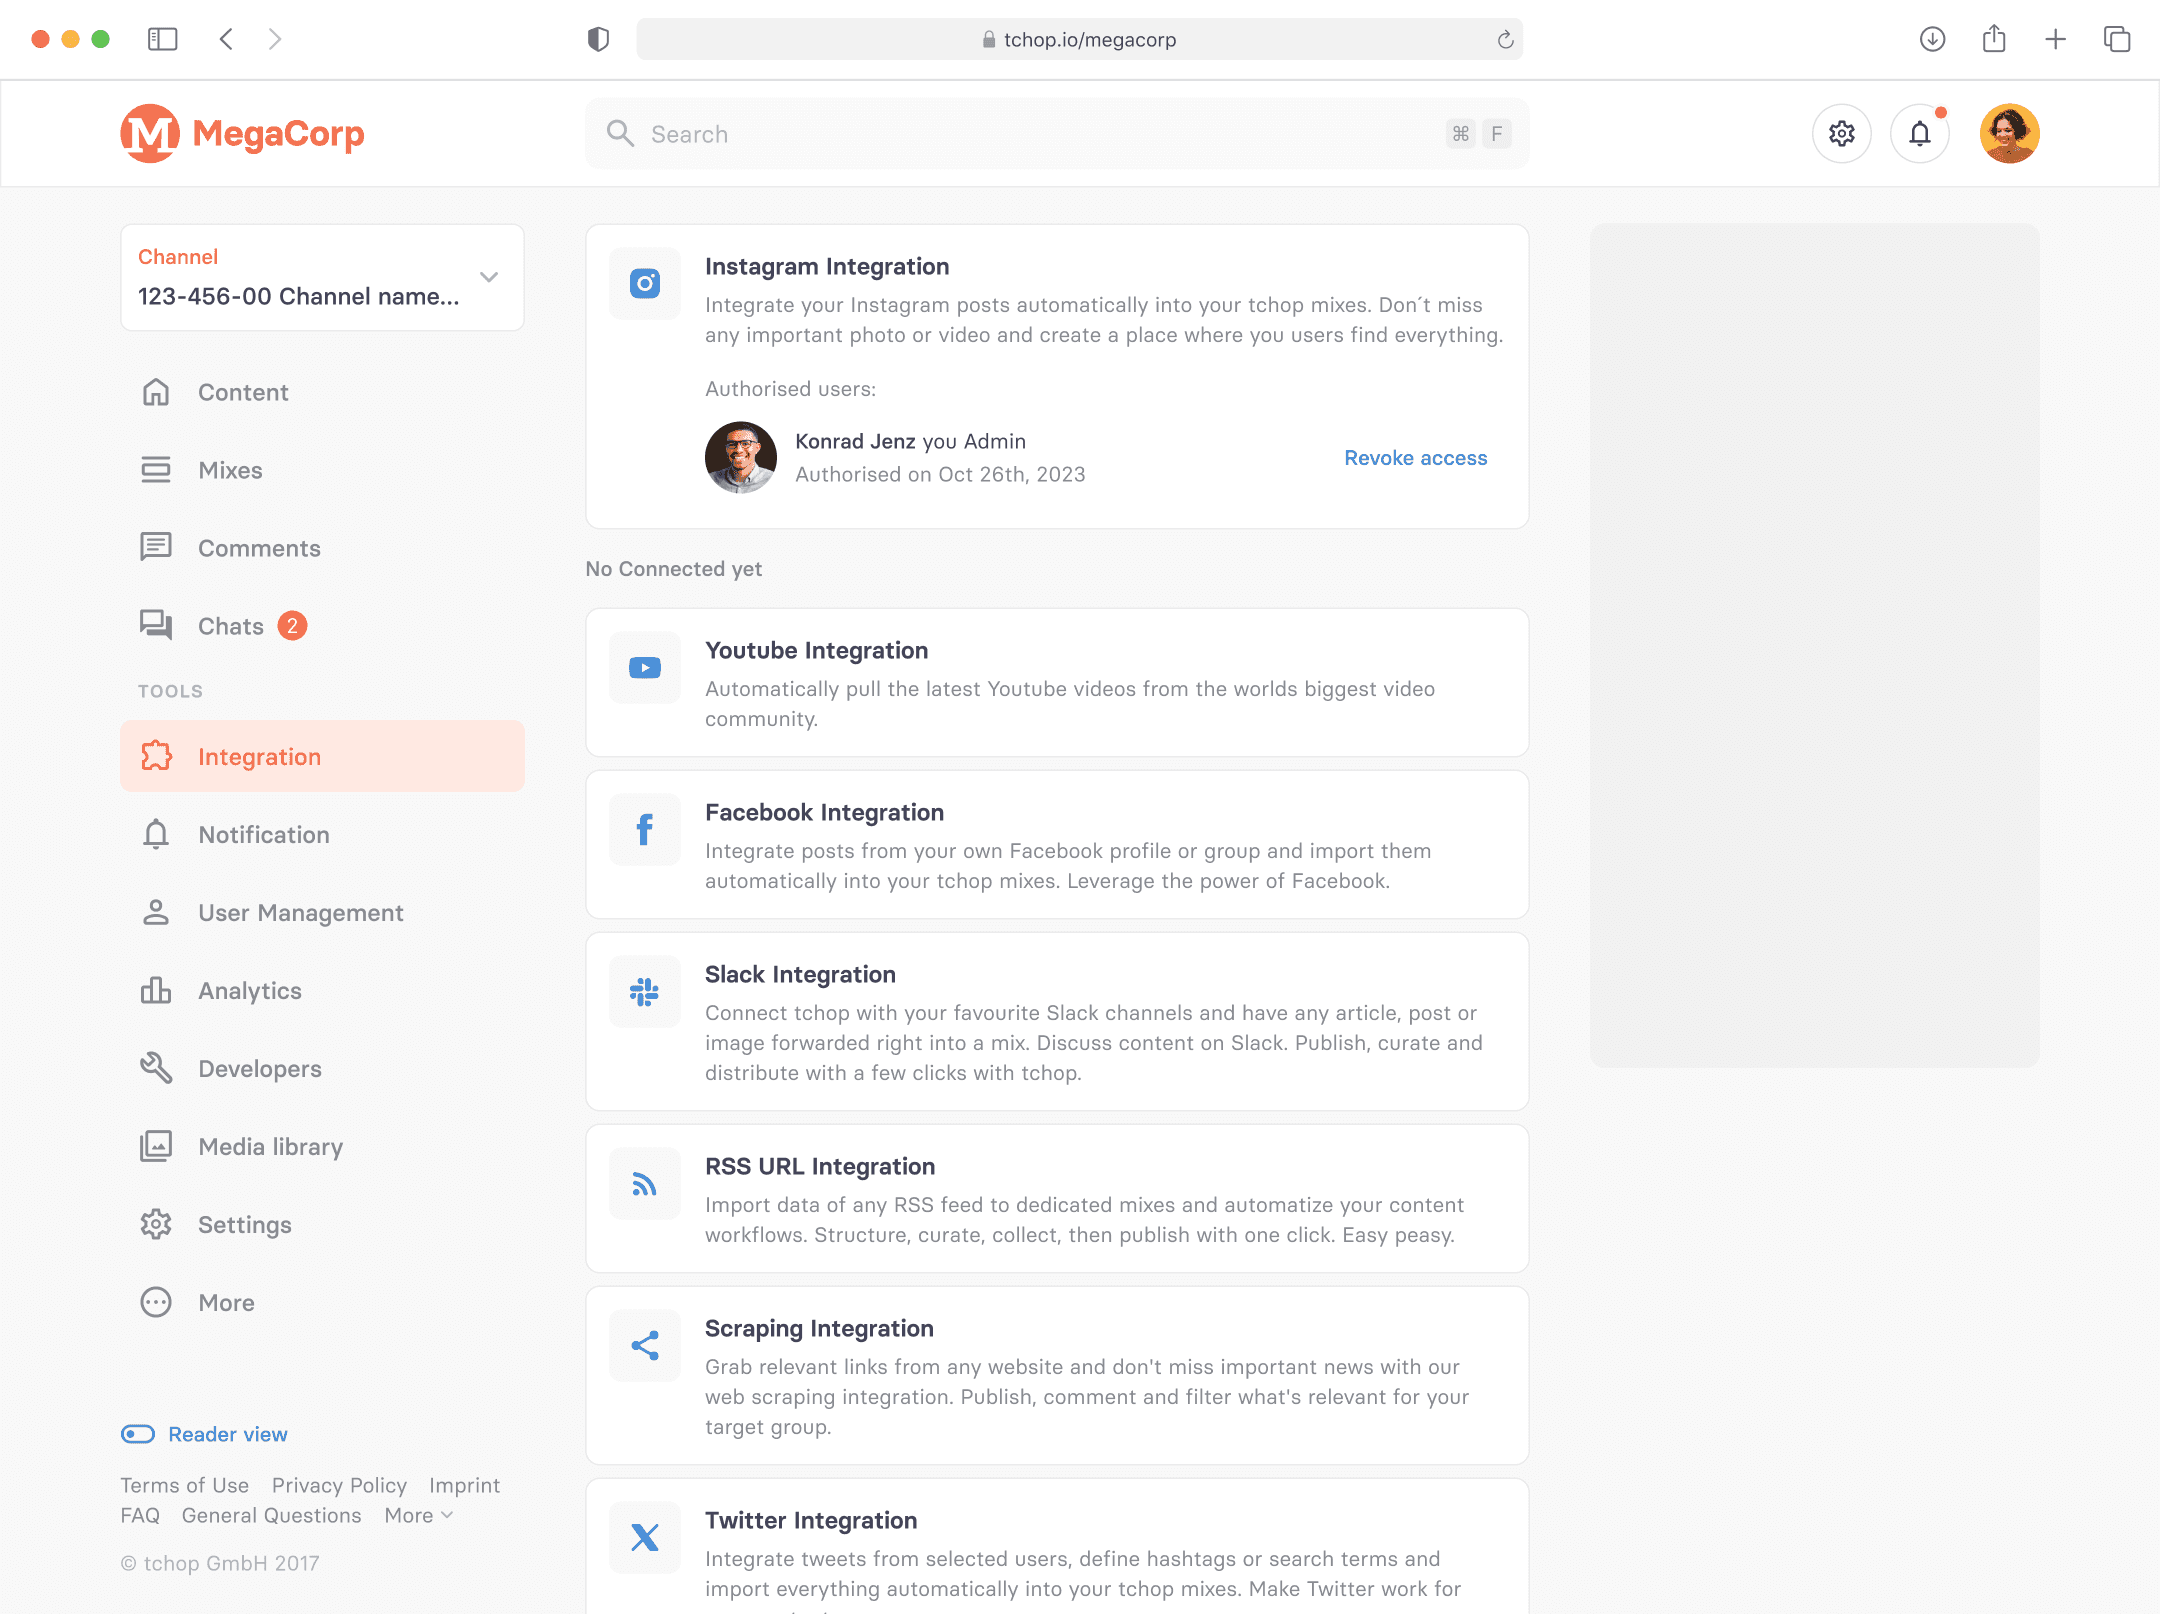
Task: Expand the More sidebar item
Action: 225,1302
